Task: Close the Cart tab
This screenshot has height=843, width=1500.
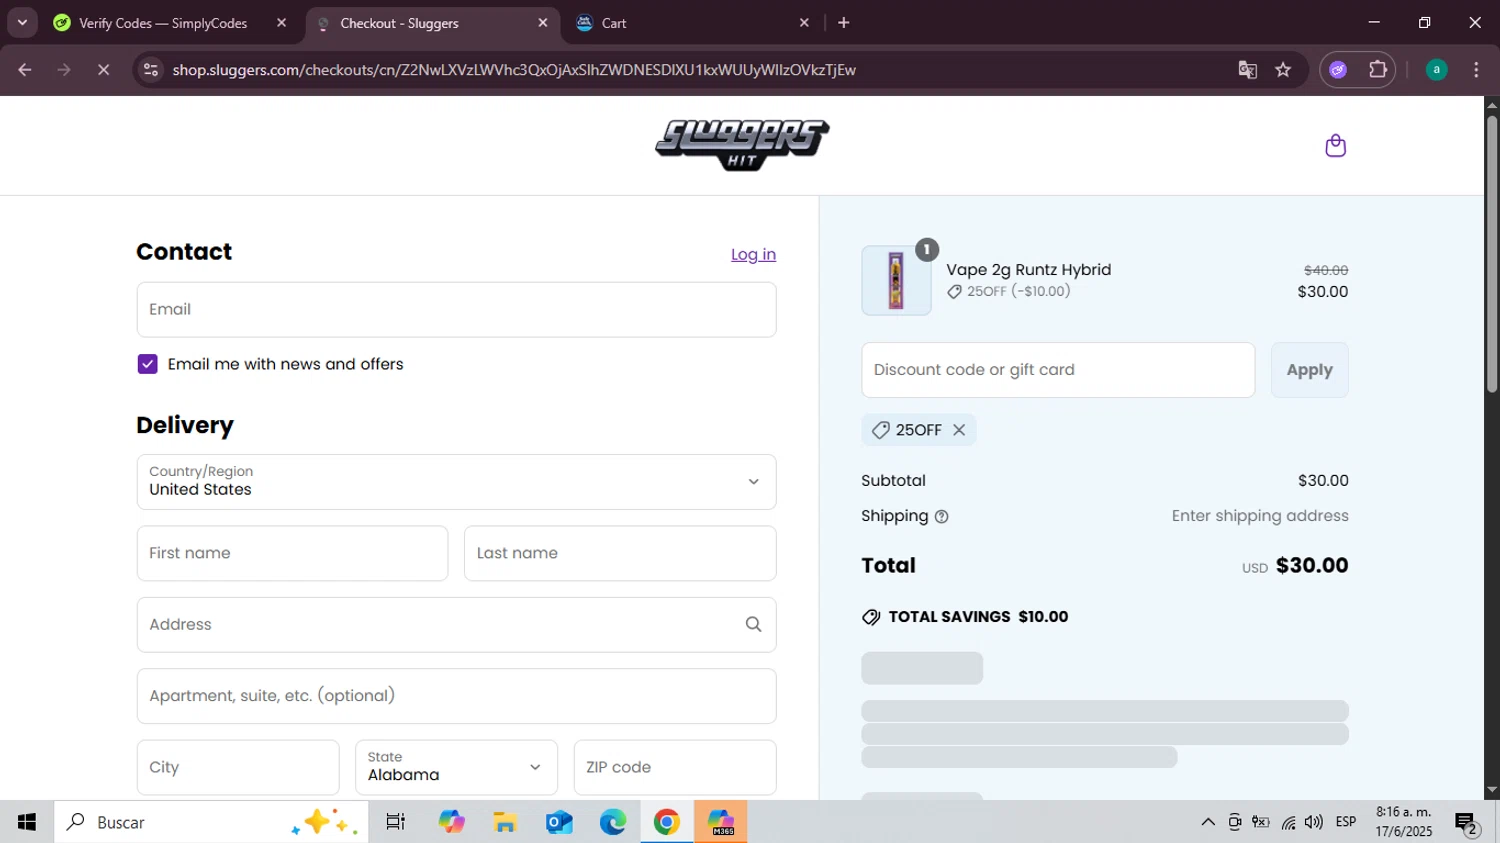Action: click(804, 23)
